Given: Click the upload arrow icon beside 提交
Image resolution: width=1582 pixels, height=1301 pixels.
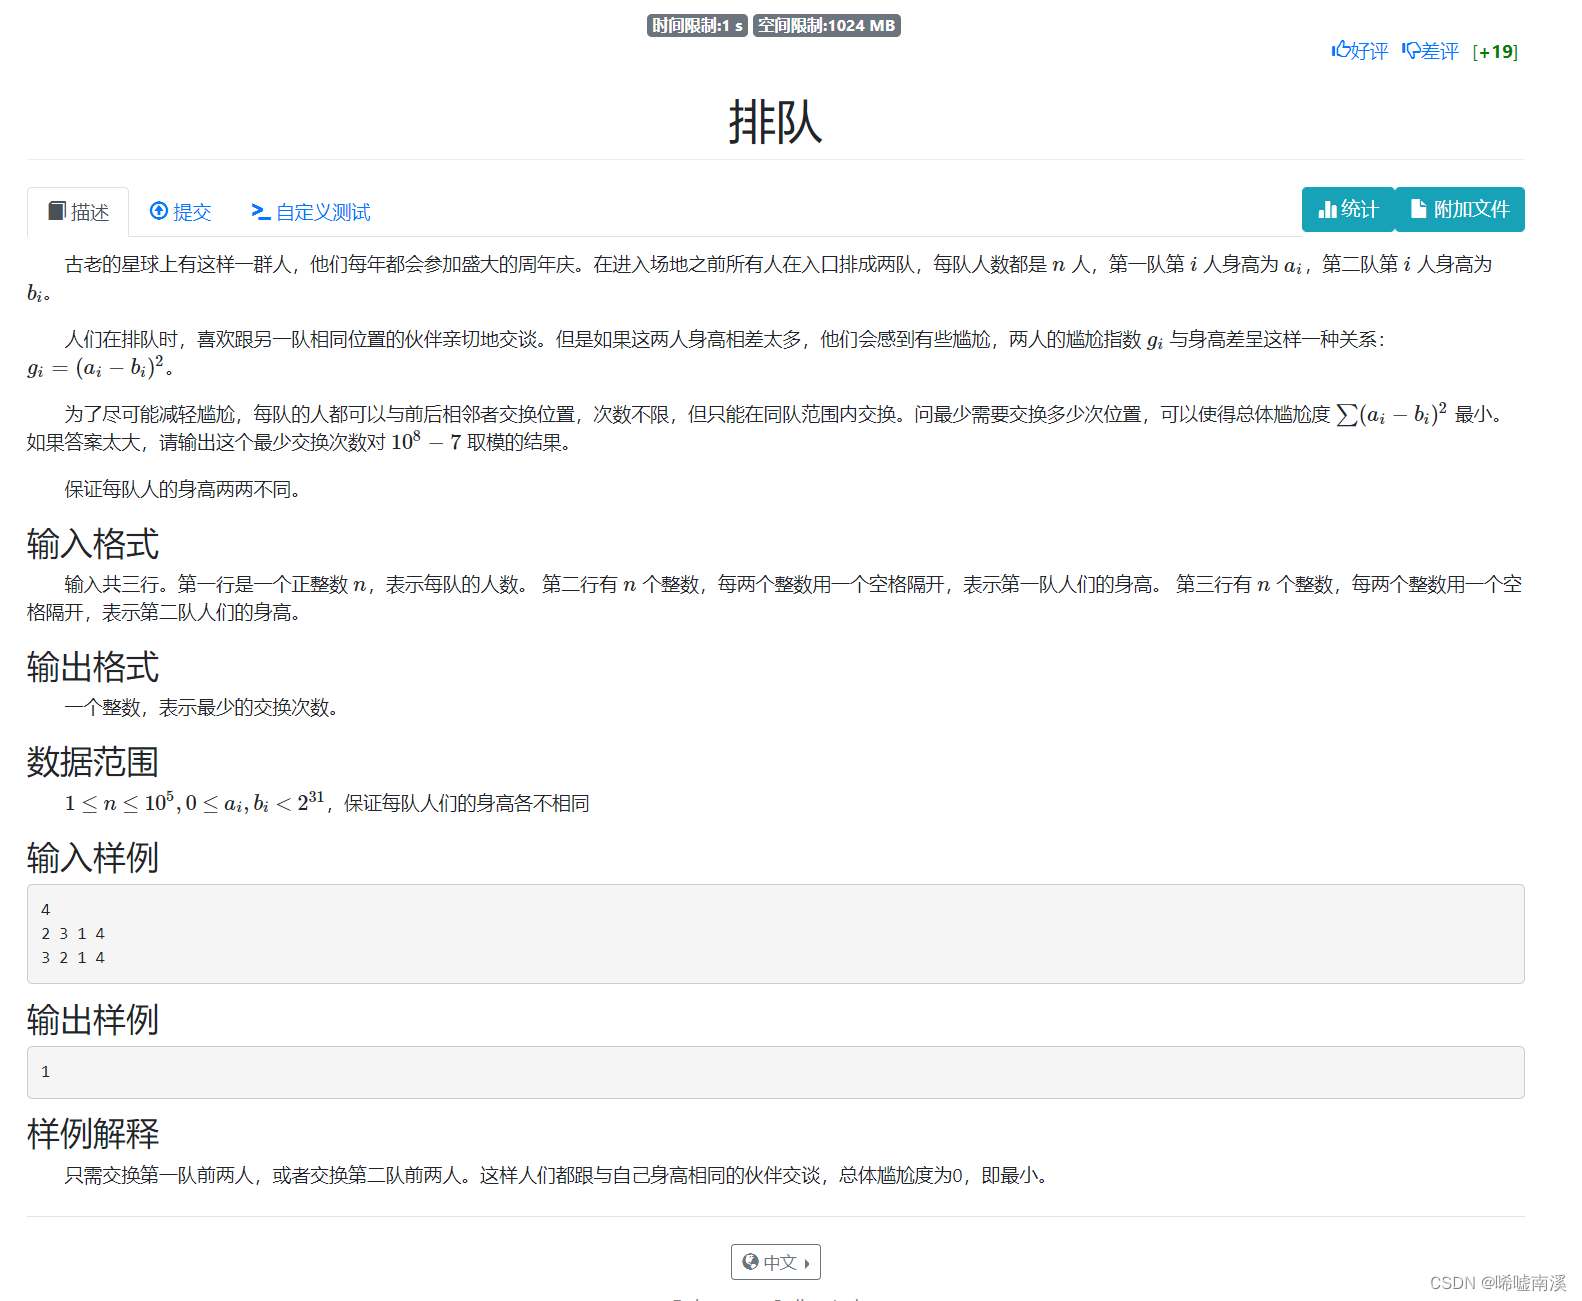Looking at the screenshot, I should [x=158, y=211].
